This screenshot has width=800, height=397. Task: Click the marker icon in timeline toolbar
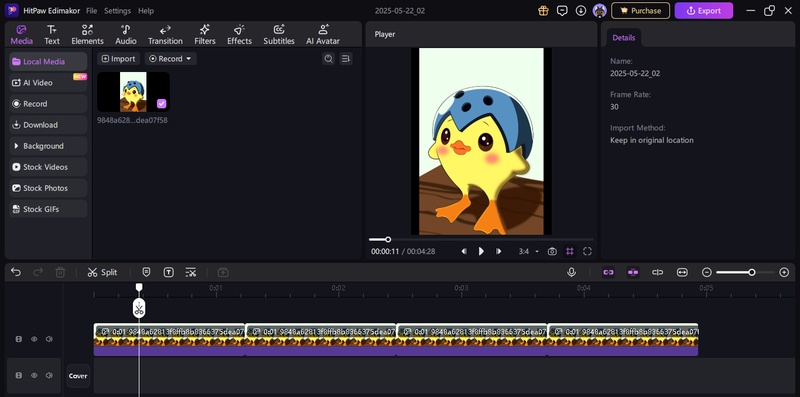click(146, 272)
